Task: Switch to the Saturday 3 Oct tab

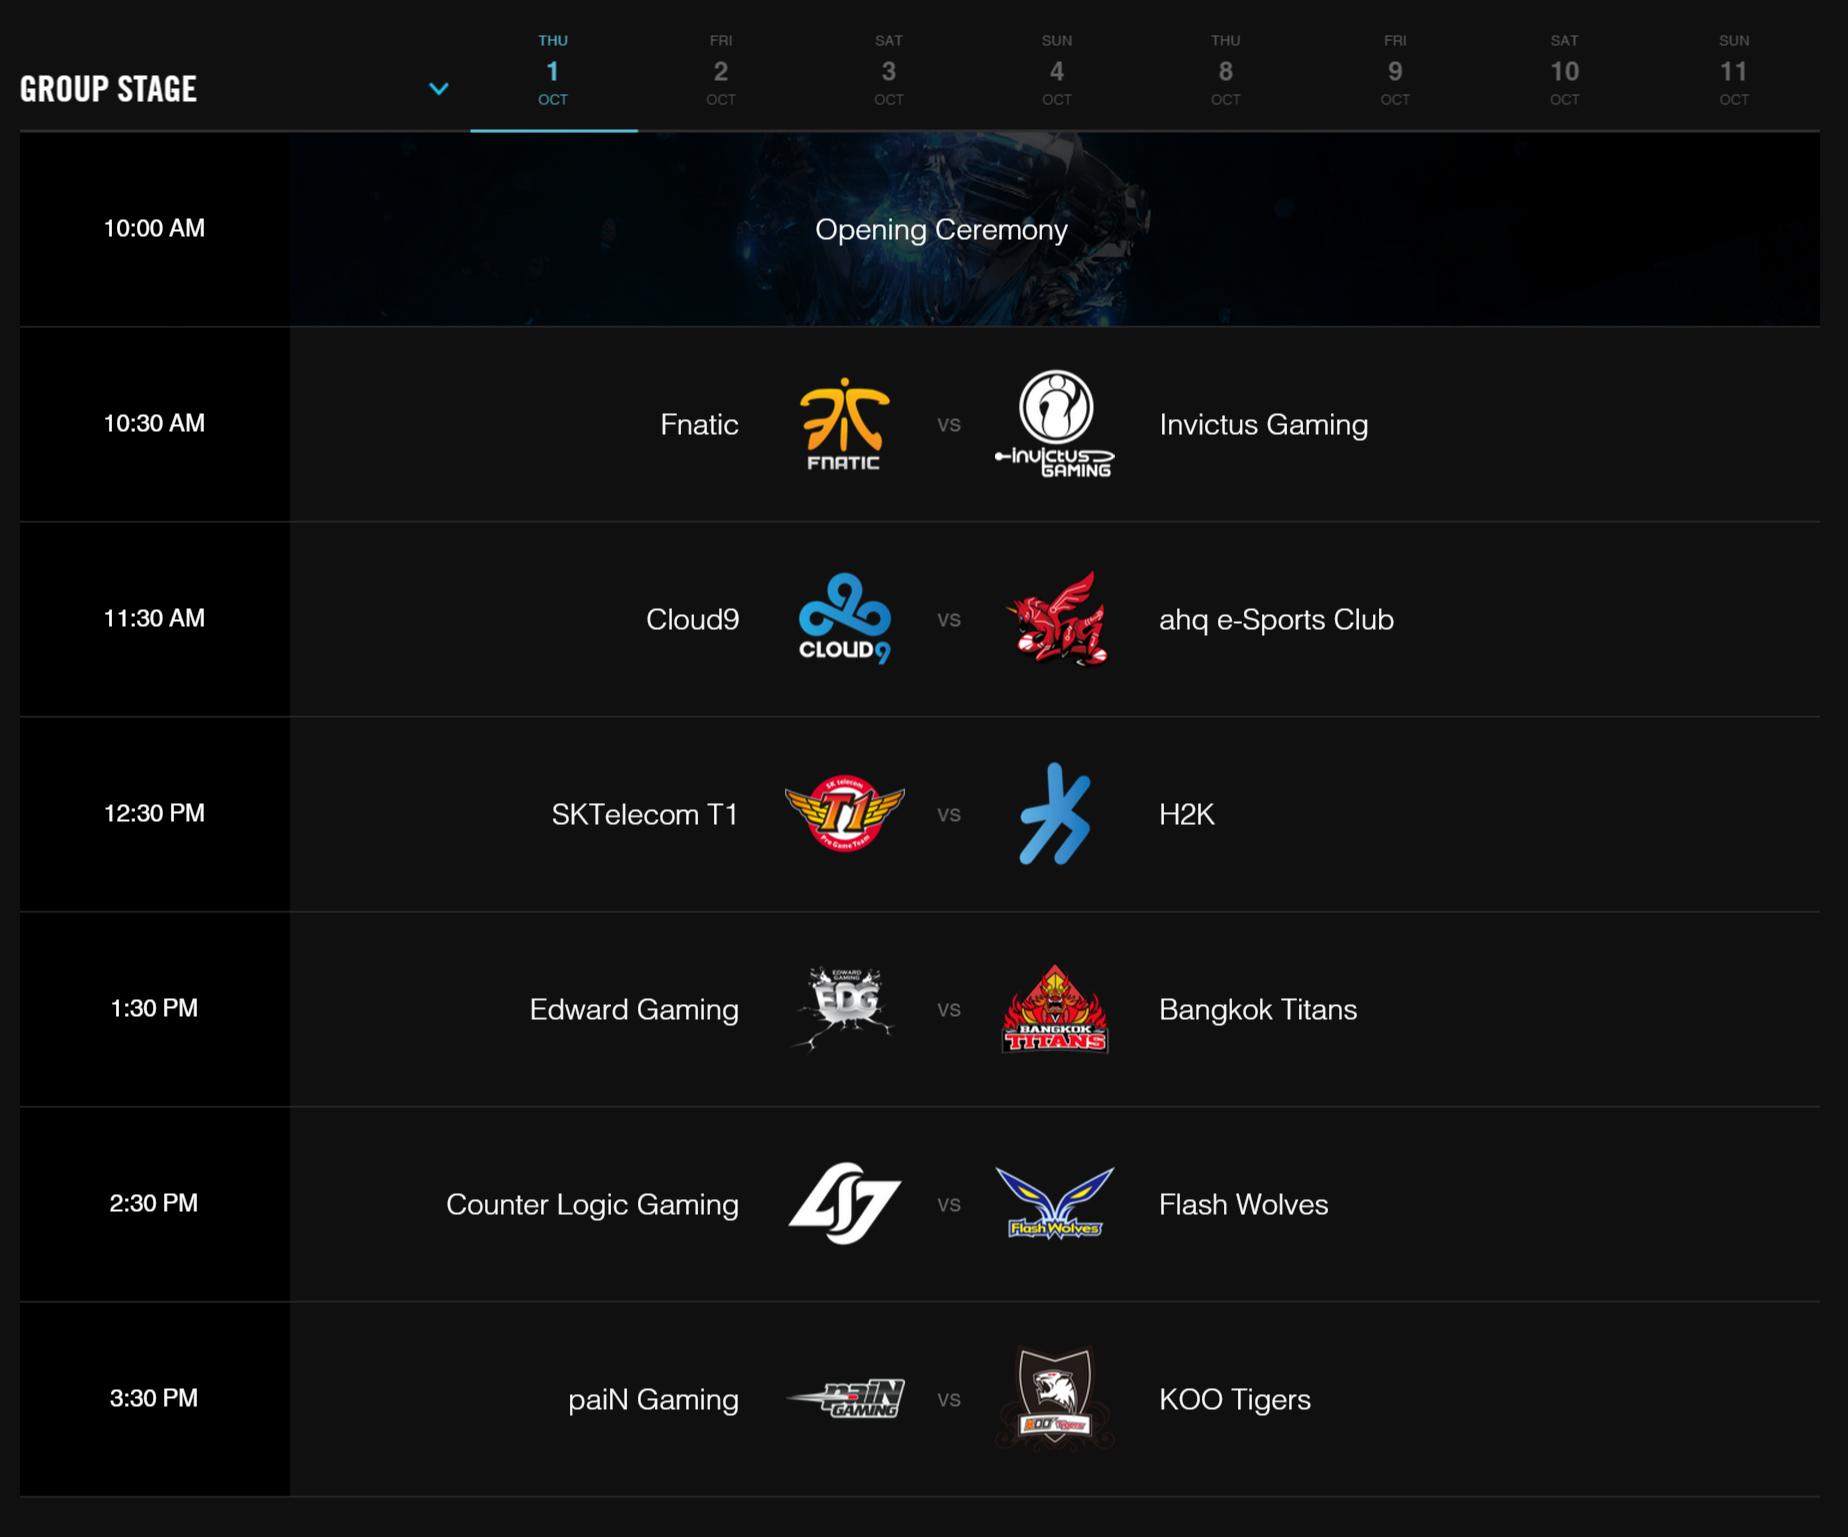Action: [x=889, y=70]
